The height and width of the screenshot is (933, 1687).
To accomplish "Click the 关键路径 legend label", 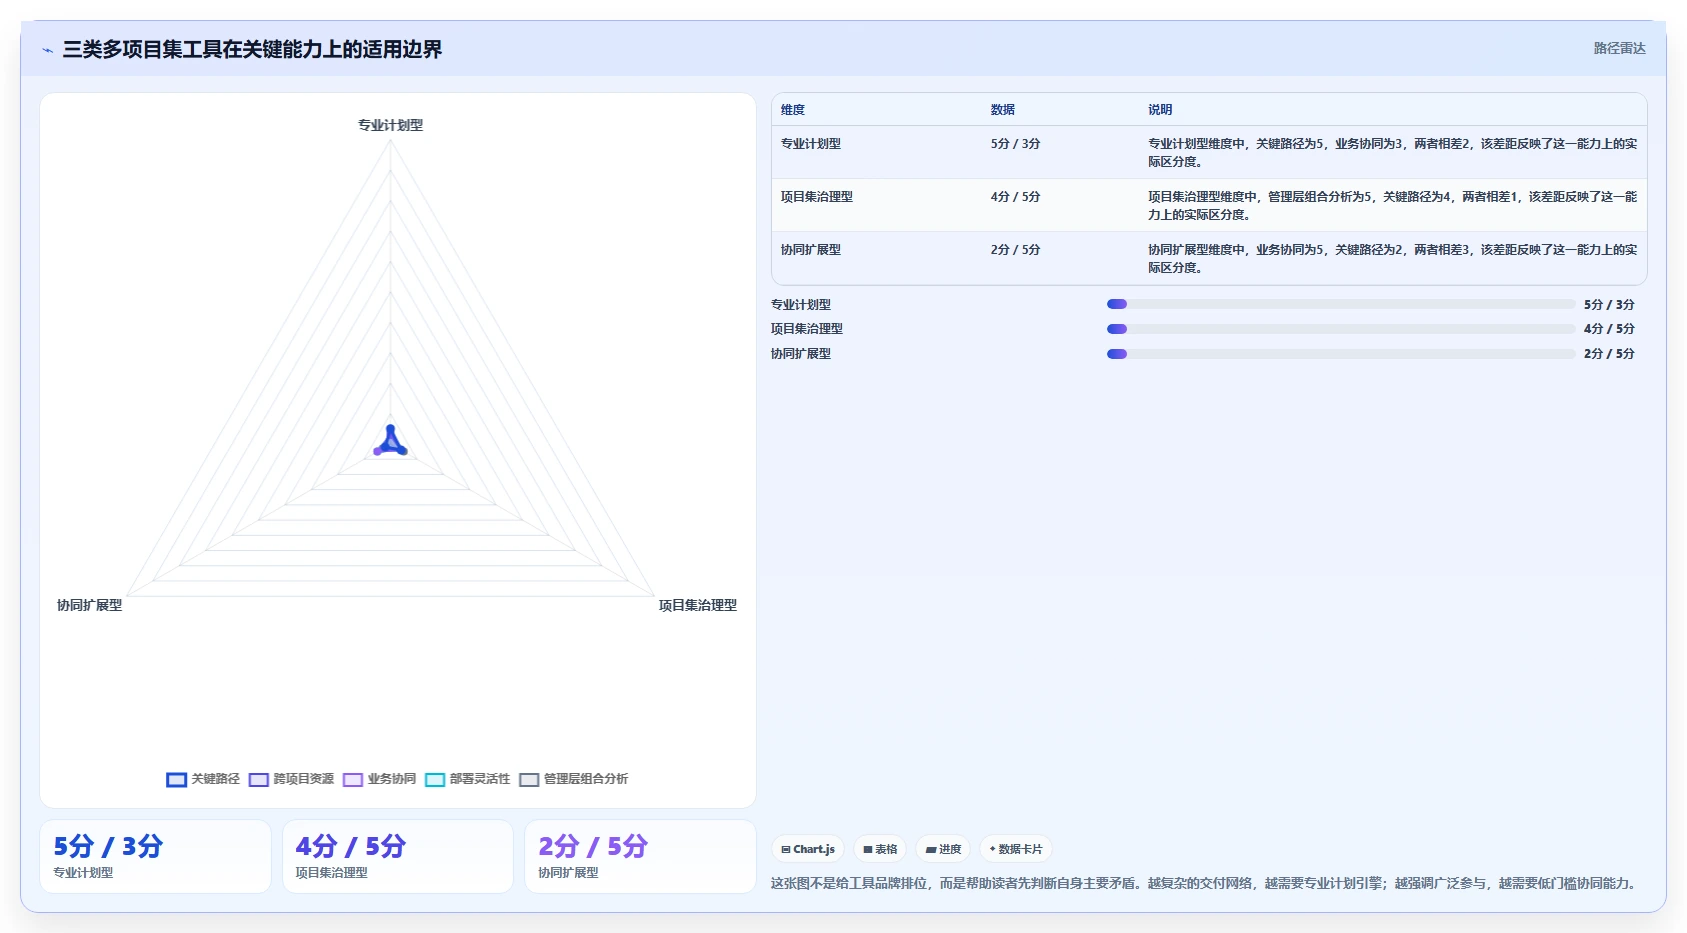I will point(216,779).
